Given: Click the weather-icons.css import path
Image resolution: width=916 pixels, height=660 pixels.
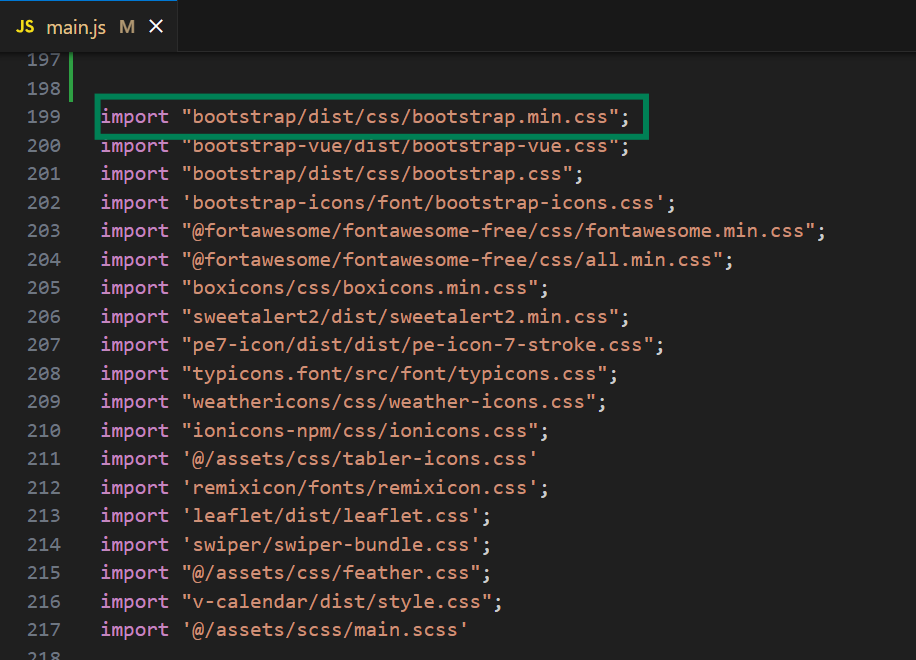Looking at the screenshot, I should coord(389,402).
